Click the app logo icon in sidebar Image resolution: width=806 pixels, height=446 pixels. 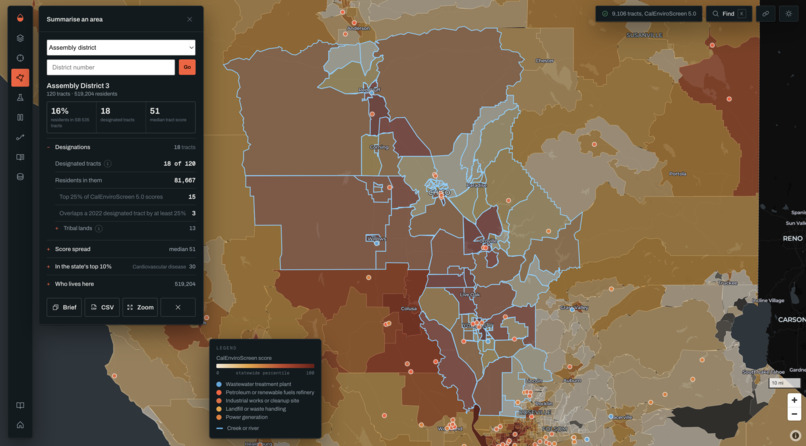20,18
